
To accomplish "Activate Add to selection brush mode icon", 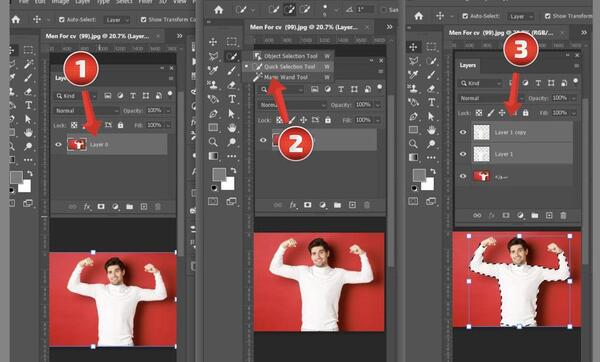I will coord(290,9).
